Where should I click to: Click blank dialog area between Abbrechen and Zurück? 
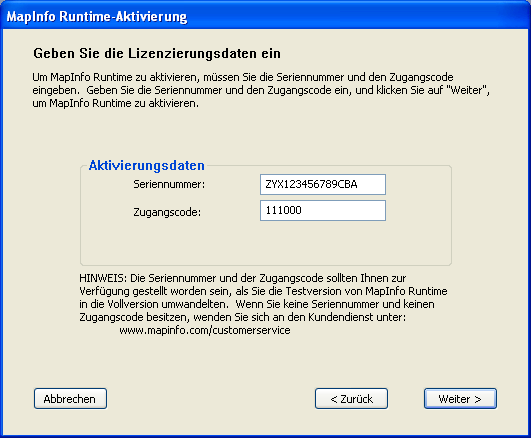tap(210, 399)
